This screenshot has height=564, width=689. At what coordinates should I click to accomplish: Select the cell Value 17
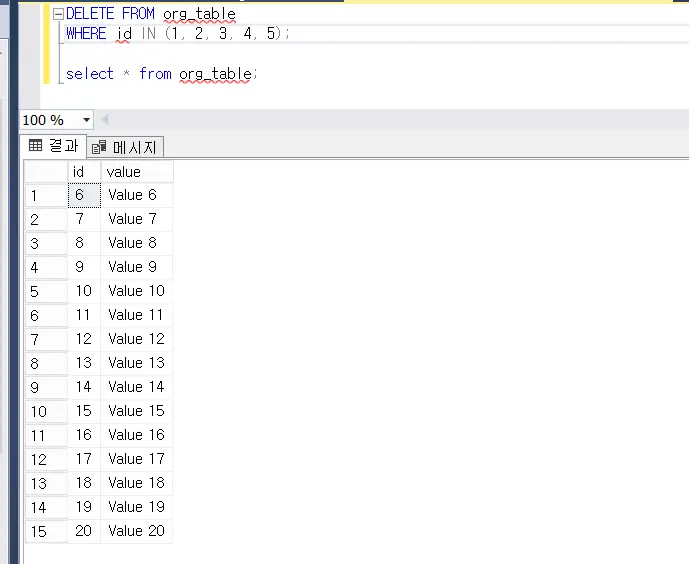pos(137,459)
